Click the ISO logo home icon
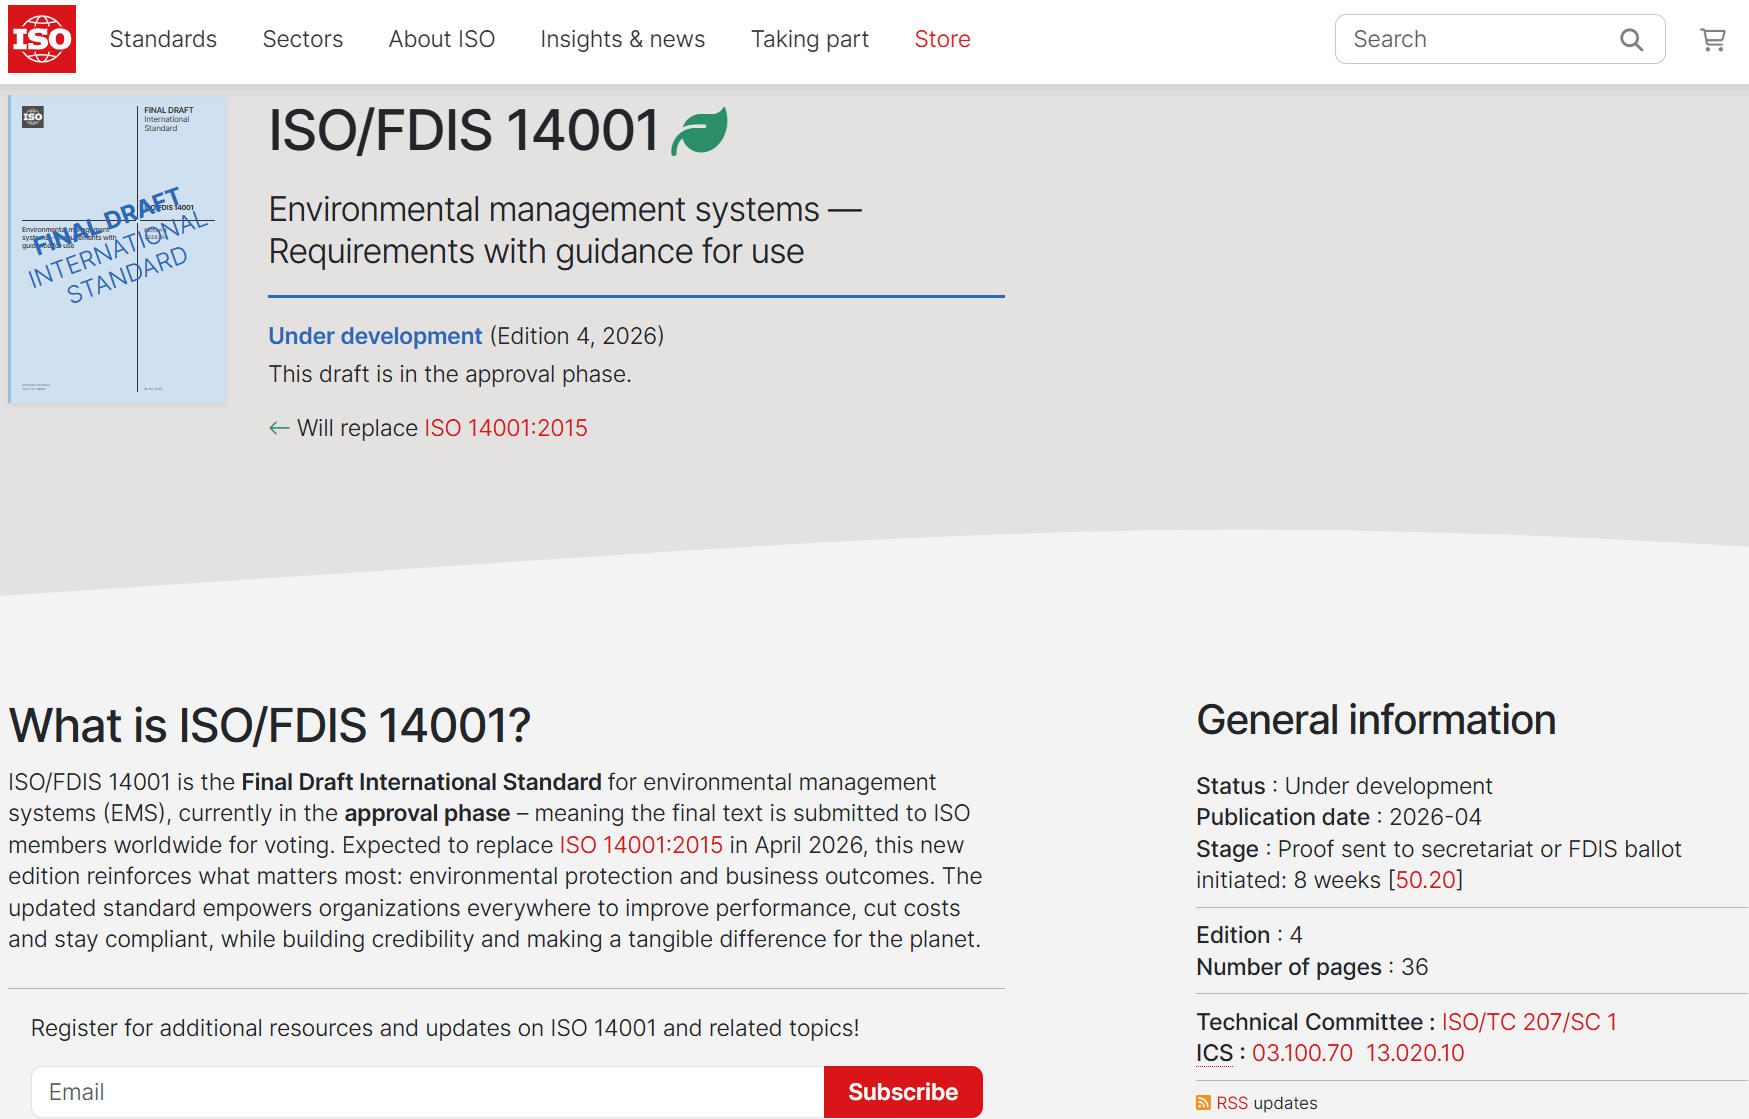This screenshot has height=1119, width=1749. pos(42,39)
